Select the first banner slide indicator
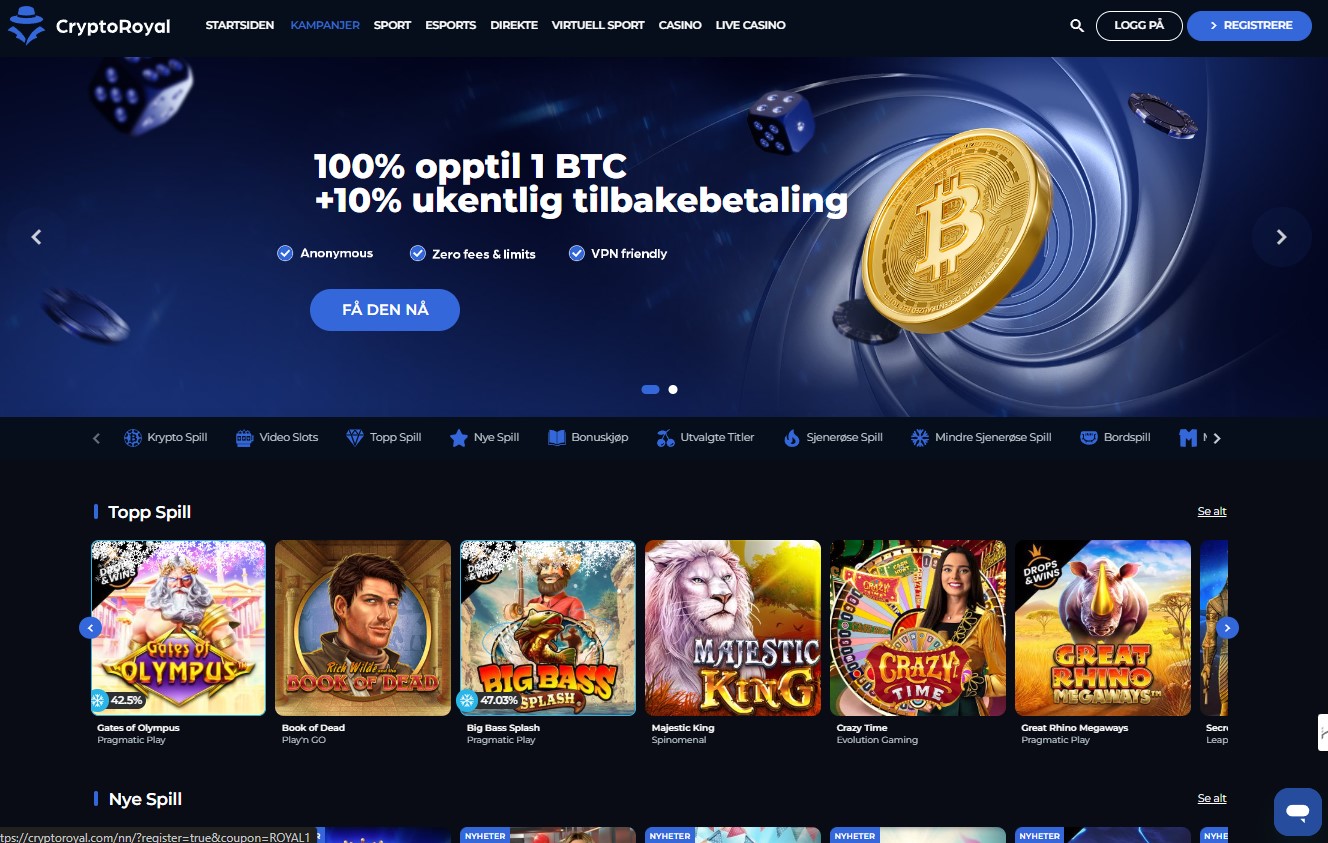Viewport: 1328px width, 843px height. 650,390
